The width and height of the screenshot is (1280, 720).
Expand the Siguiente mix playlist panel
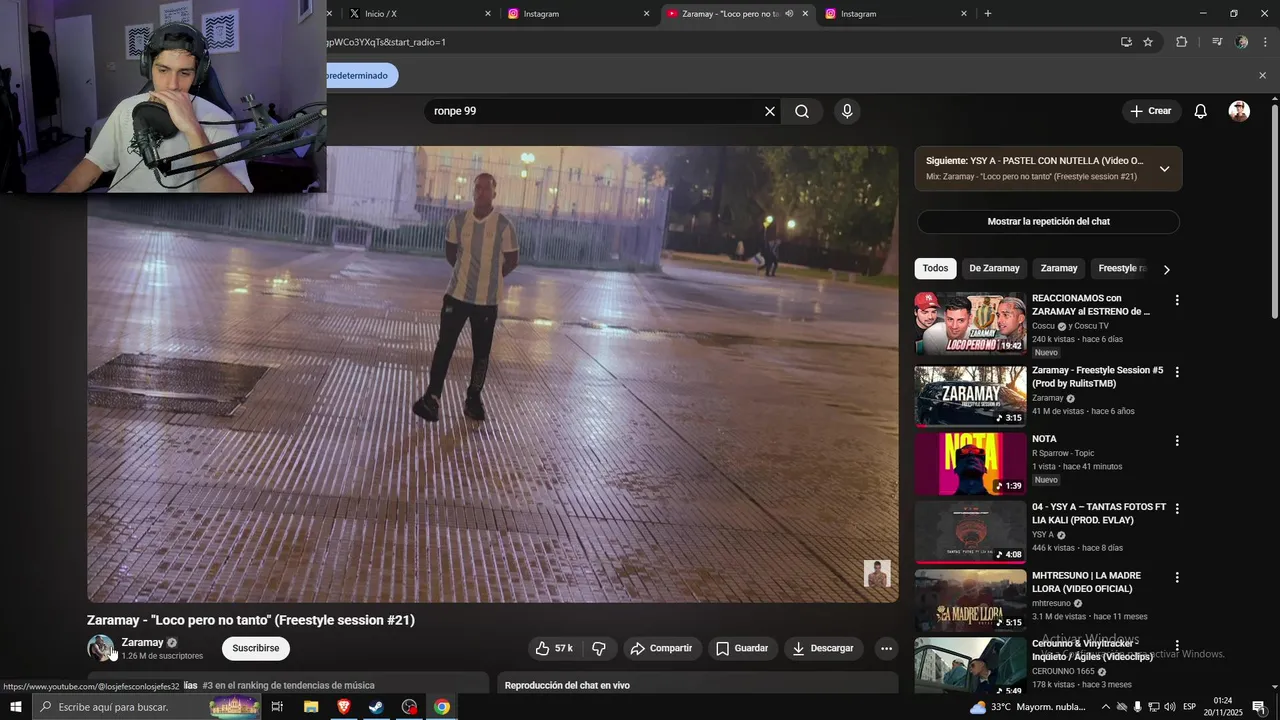1164,169
